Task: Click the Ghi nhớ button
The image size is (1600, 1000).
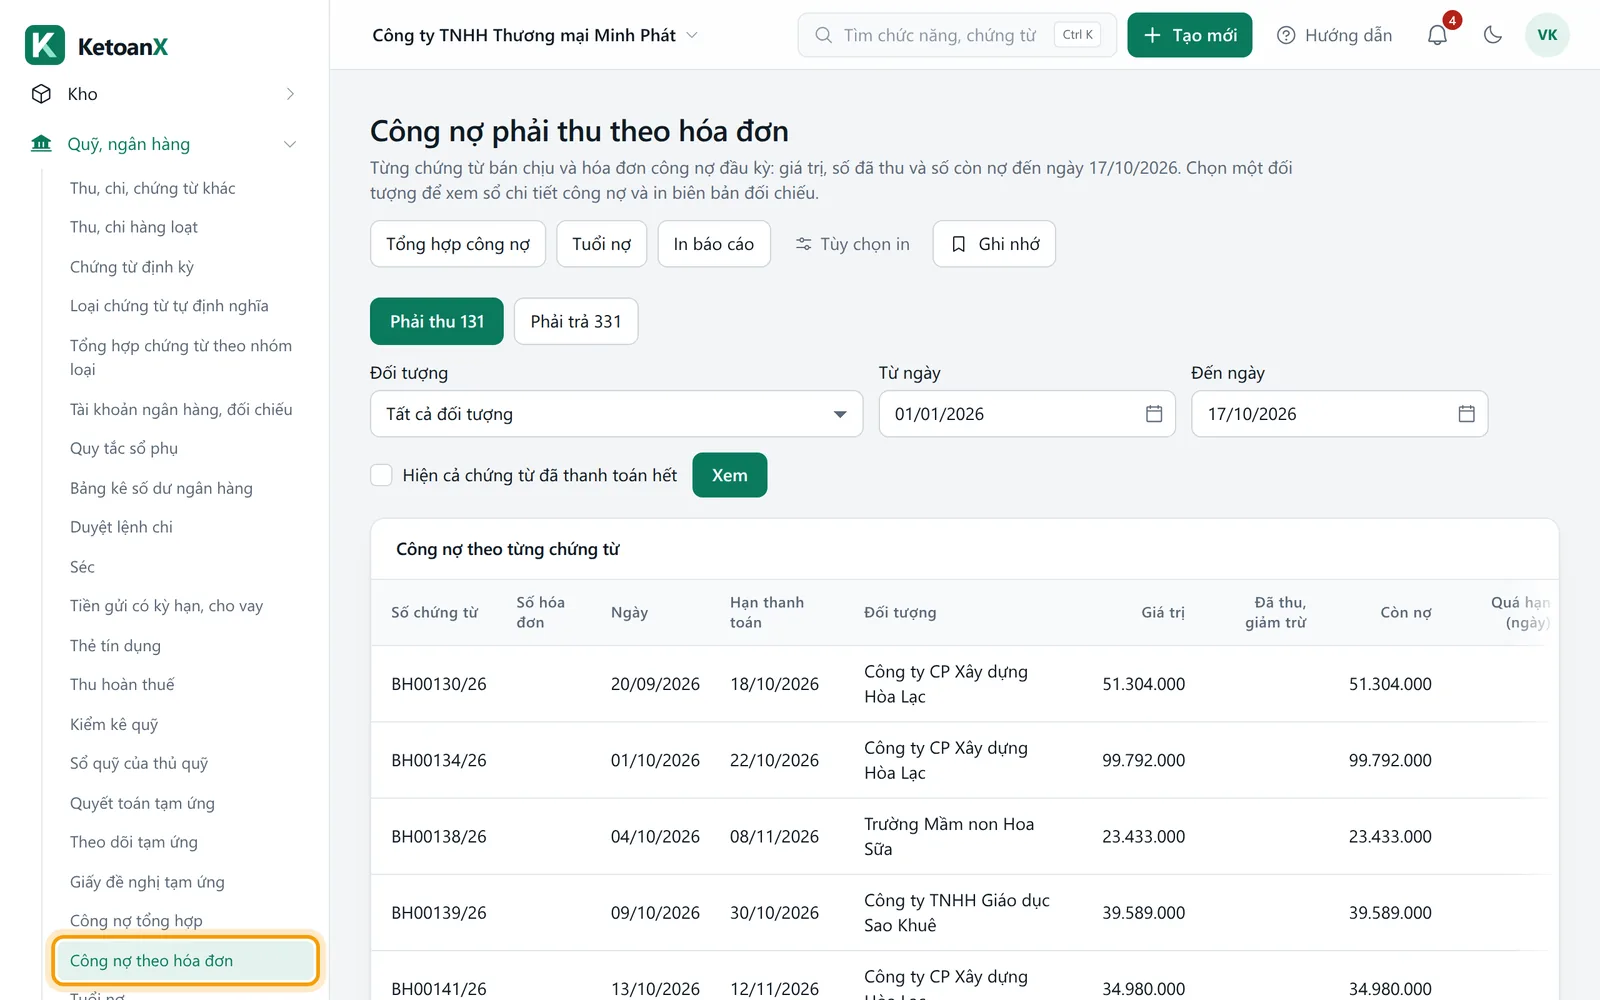Action: (994, 244)
